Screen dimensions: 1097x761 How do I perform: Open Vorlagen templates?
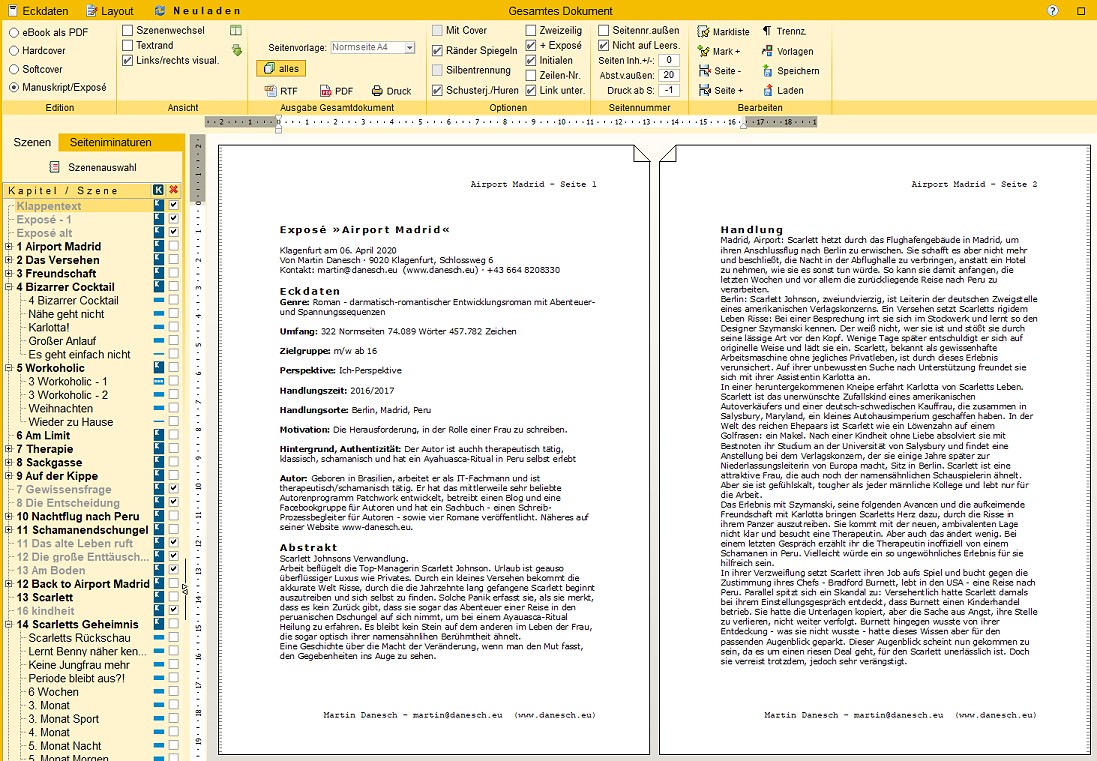pyautogui.click(x=787, y=51)
